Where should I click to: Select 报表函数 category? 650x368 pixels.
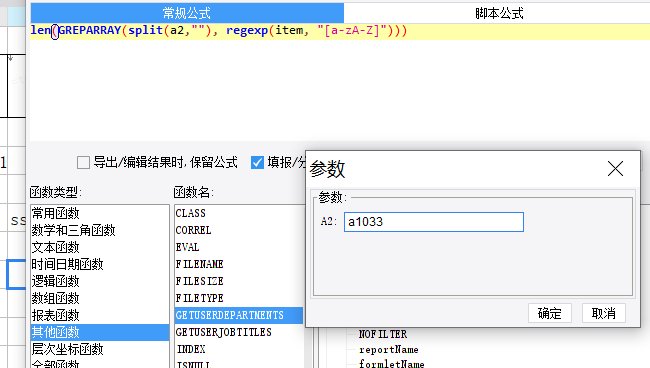99,315
